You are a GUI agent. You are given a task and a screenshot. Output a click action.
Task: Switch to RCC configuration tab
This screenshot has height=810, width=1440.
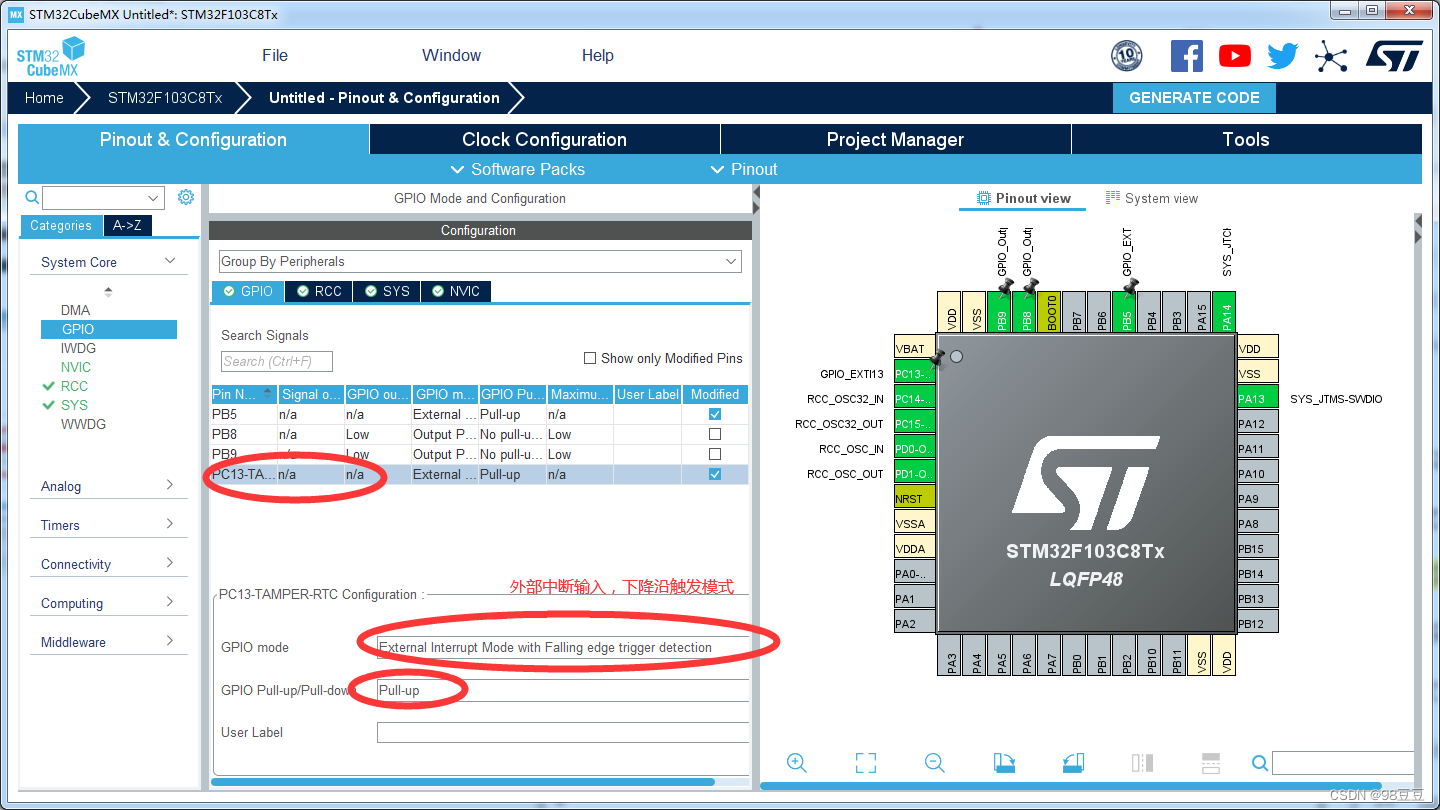click(x=320, y=291)
